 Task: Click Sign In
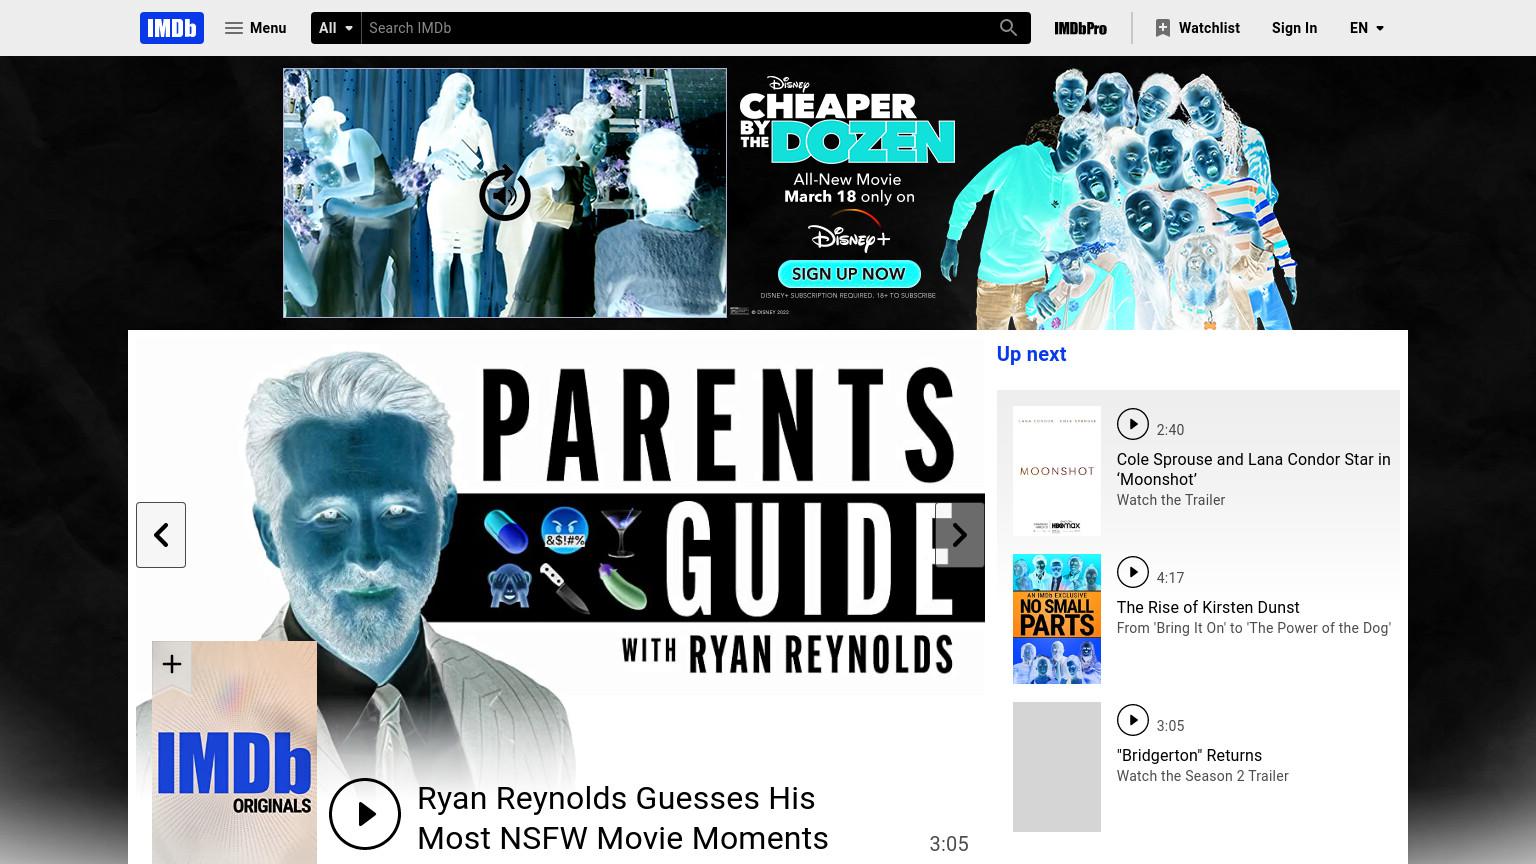[1294, 28]
